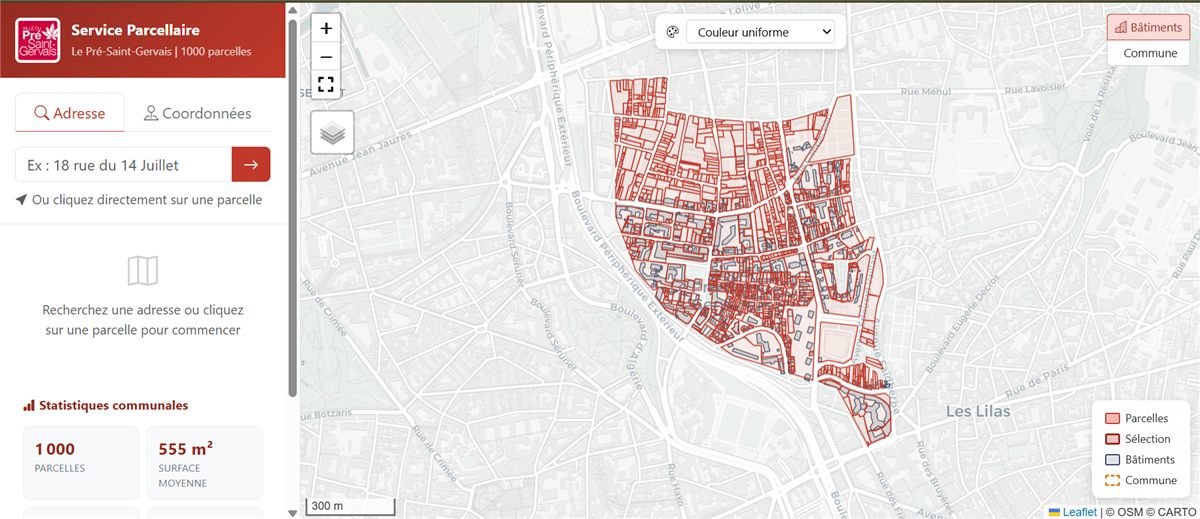Switch to the Coordonnées tab
This screenshot has width=1200, height=519.
(197, 113)
